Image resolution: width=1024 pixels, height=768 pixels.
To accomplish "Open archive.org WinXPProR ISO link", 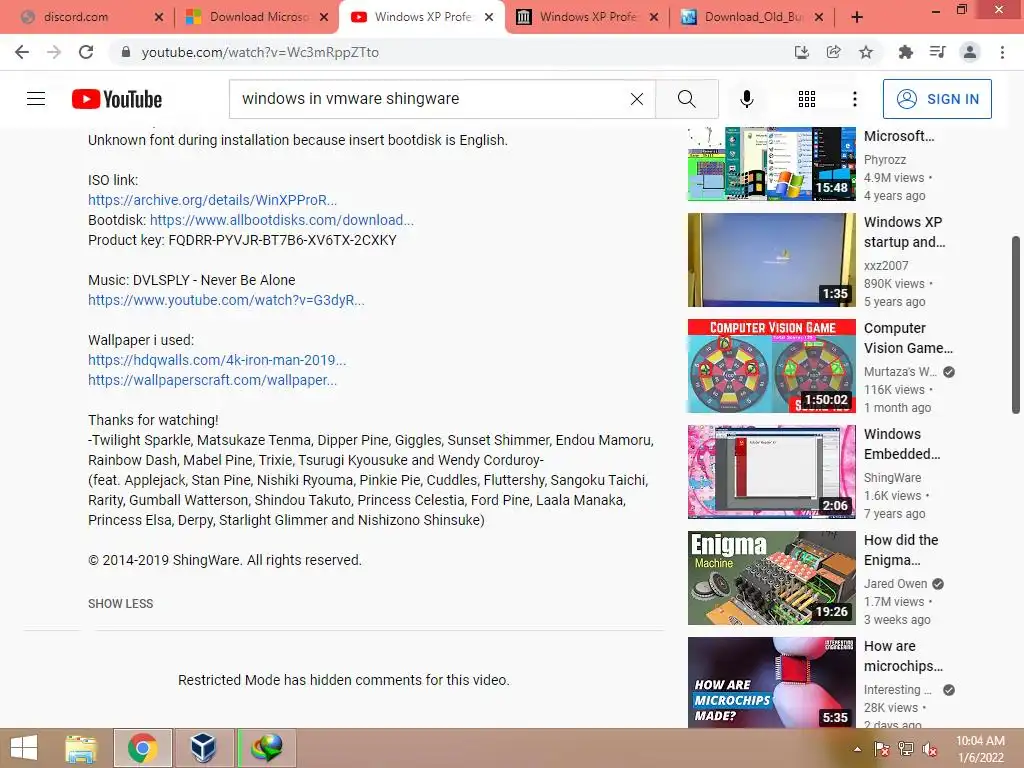I will (x=212, y=200).
